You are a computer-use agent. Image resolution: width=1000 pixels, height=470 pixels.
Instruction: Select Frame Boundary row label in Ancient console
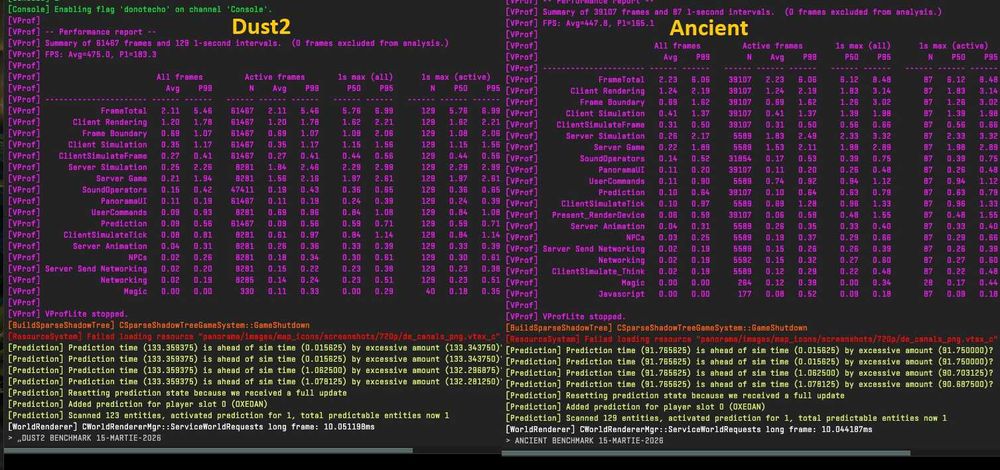coord(612,102)
